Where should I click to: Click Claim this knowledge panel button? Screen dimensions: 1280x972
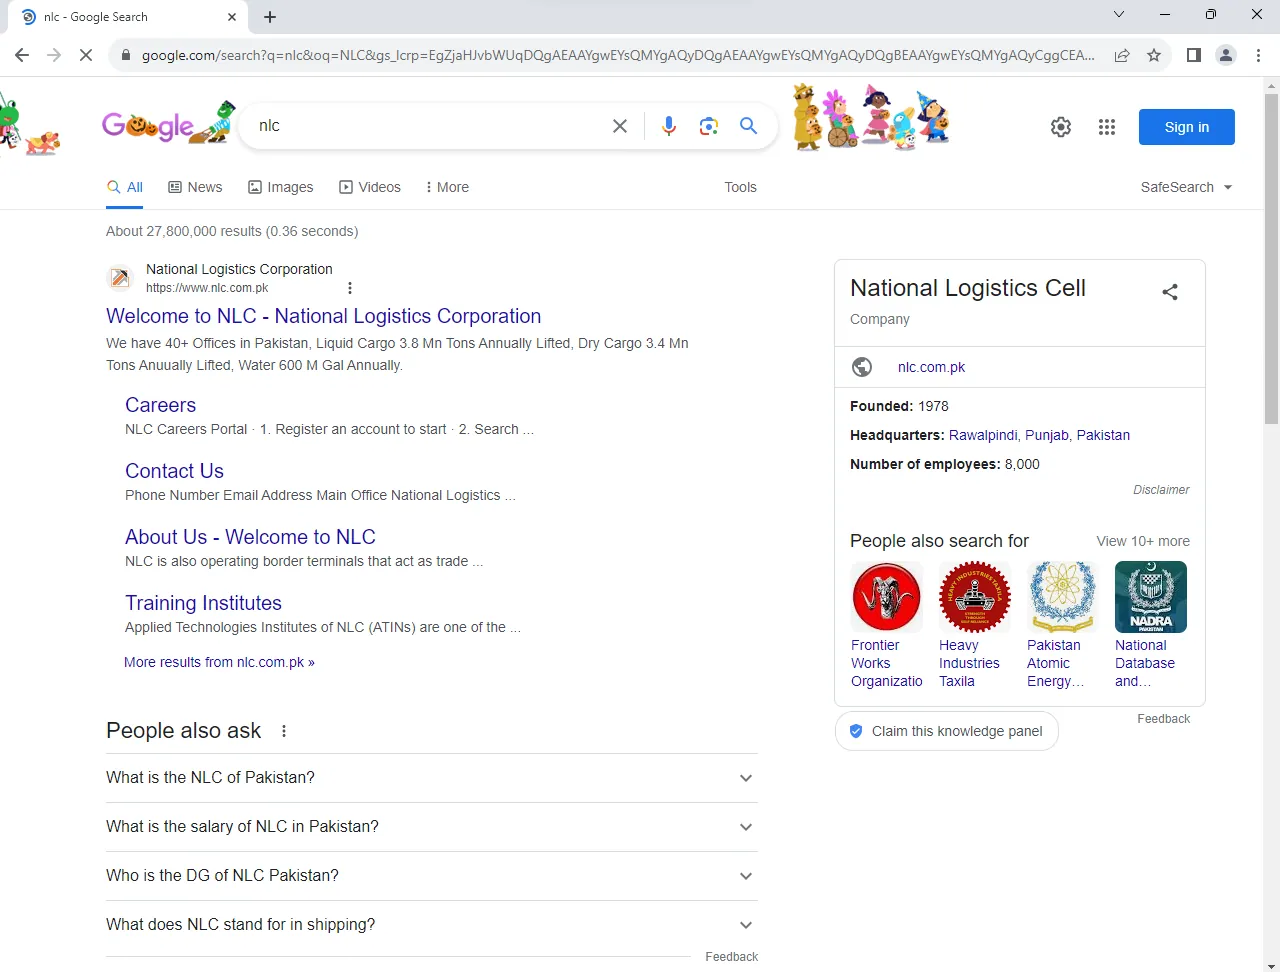pos(946,731)
